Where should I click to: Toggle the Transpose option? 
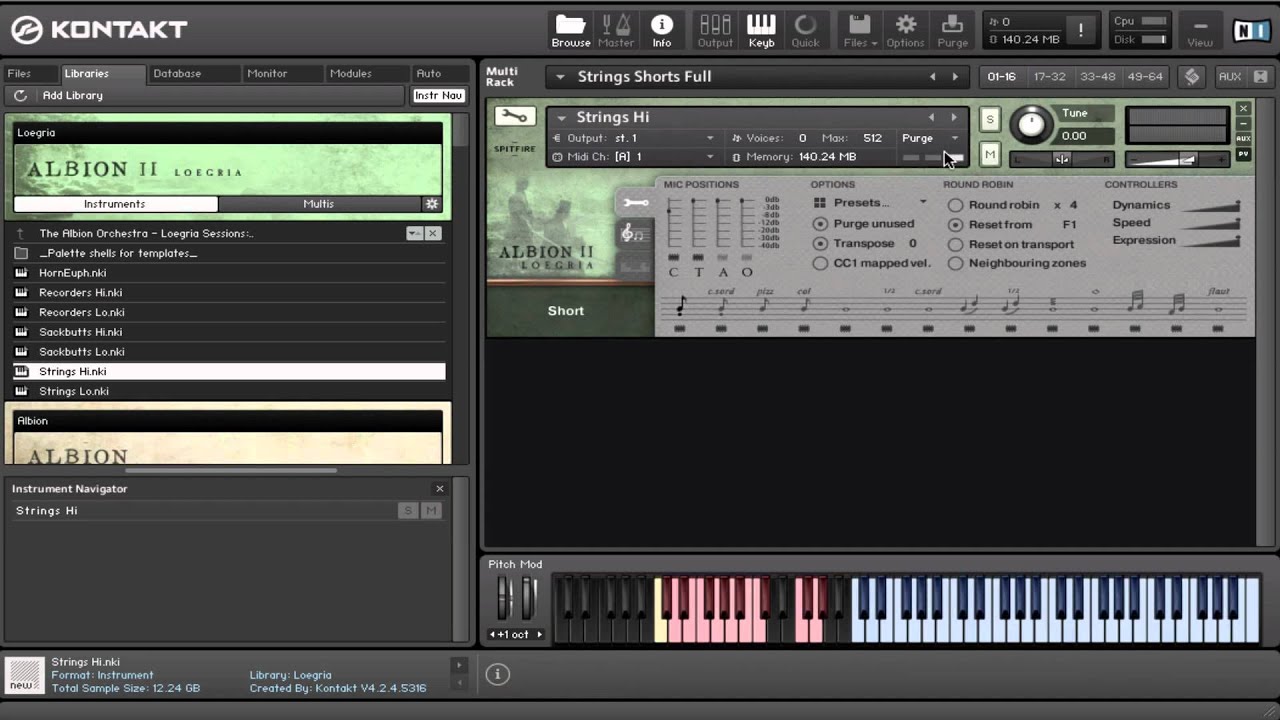point(820,243)
